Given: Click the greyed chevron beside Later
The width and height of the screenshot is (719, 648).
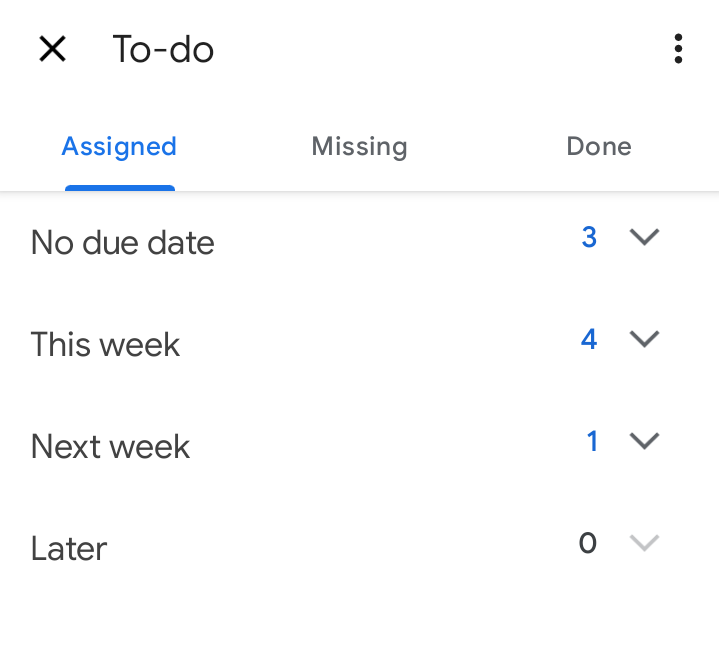Looking at the screenshot, I should click(x=644, y=543).
